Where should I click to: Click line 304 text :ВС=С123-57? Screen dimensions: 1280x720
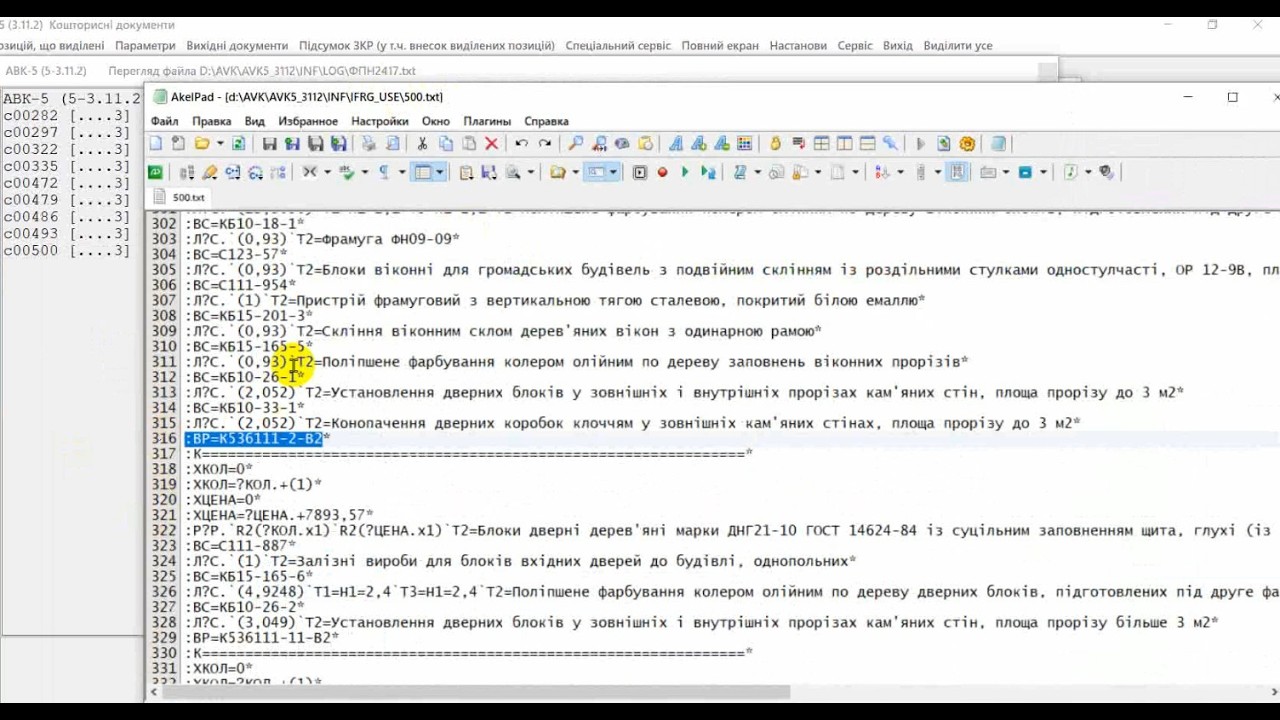point(236,255)
